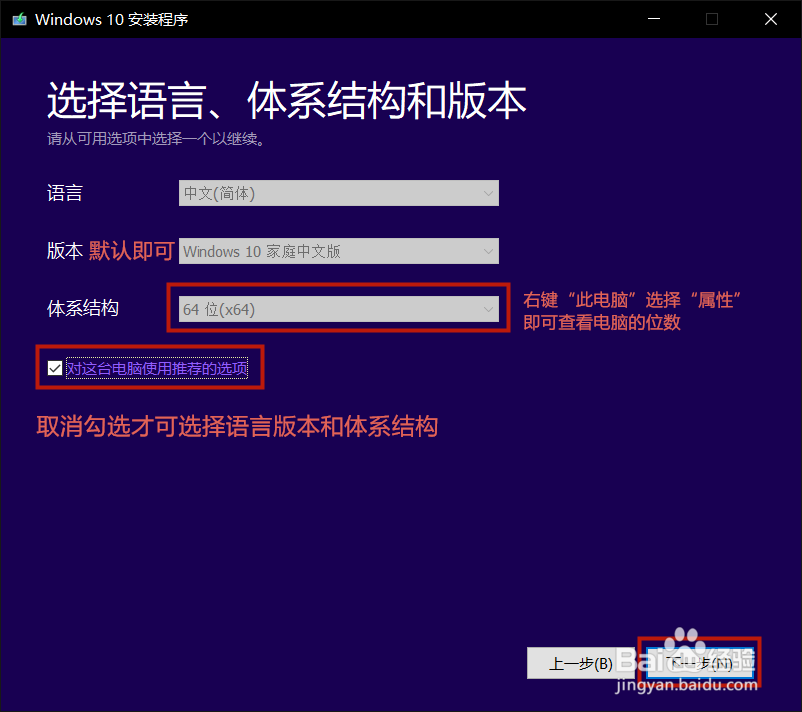This screenshot has height=712, width=802.
Task: Open the 64 位(x64) architecture dropdown
Action: (338, 309)
